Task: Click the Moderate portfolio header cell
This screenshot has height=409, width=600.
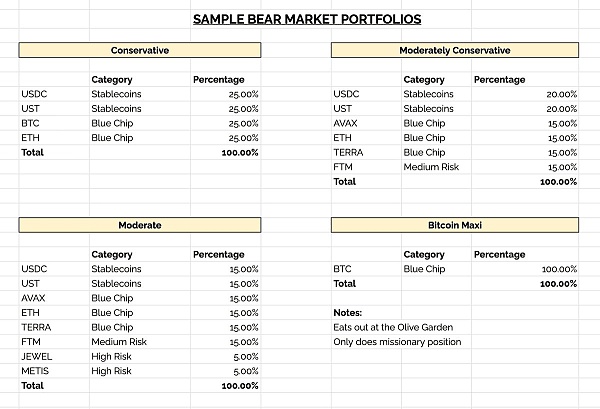Action: [x=139, y=225]
